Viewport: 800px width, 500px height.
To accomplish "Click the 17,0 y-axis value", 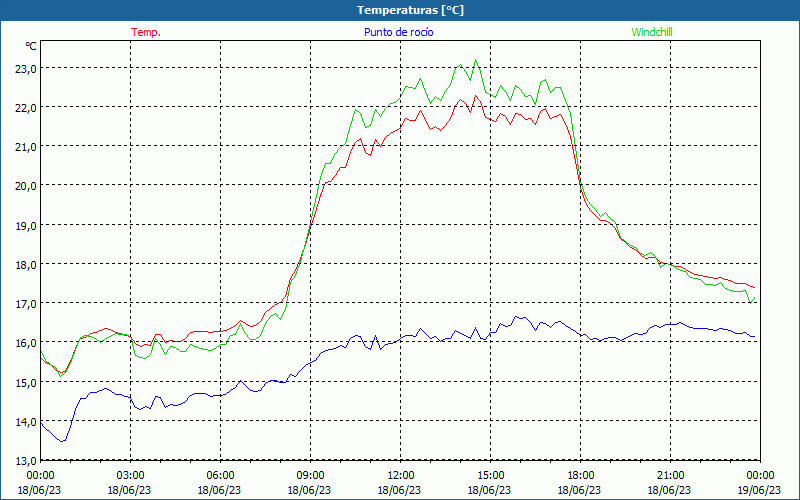I will 26,304.
